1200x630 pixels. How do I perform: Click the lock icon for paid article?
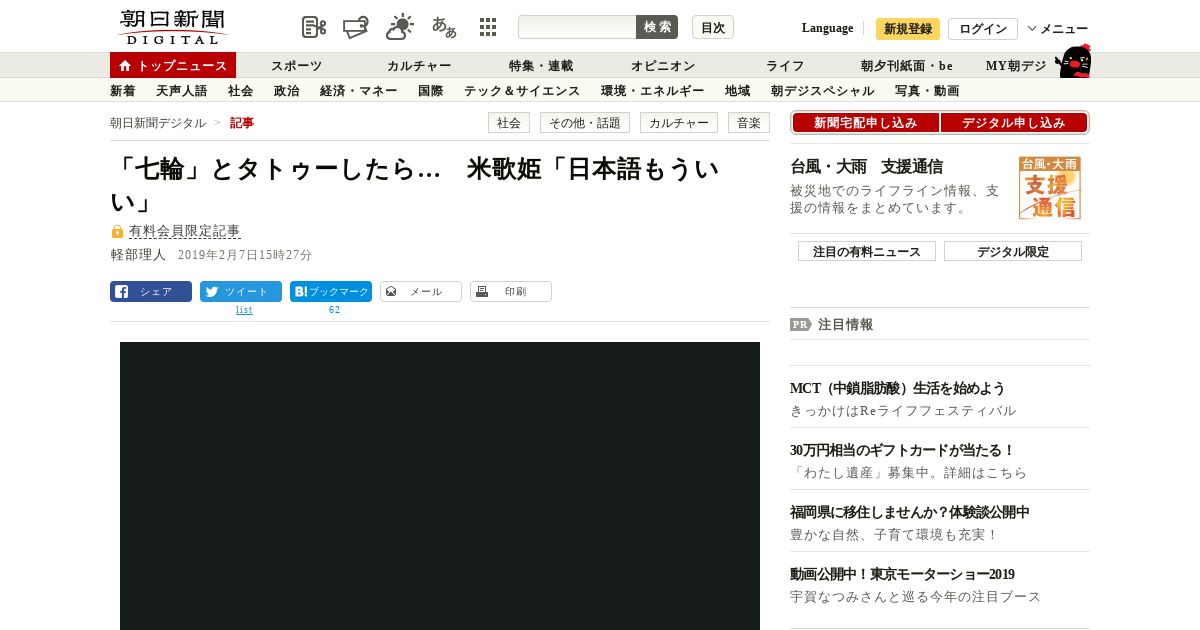point(117,231)
